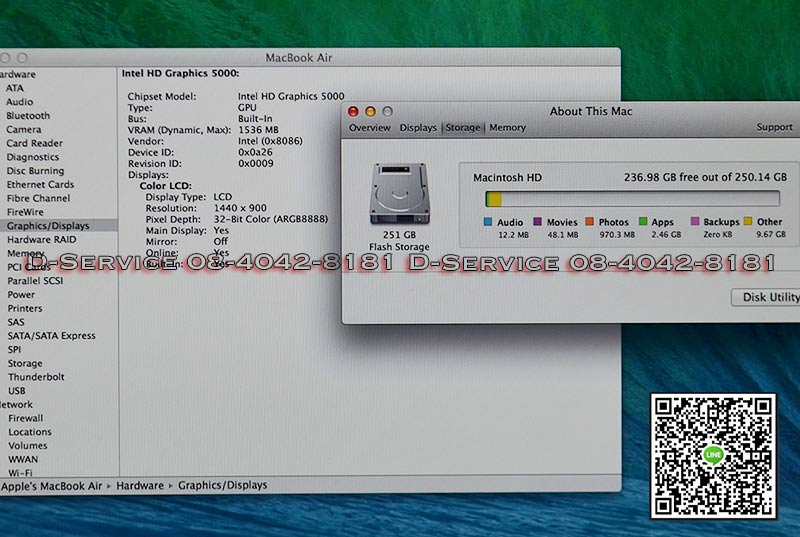Select Thunderbolt in the sidebar
This screenshot has width=800, height=537.
click(x=36, y=377)
